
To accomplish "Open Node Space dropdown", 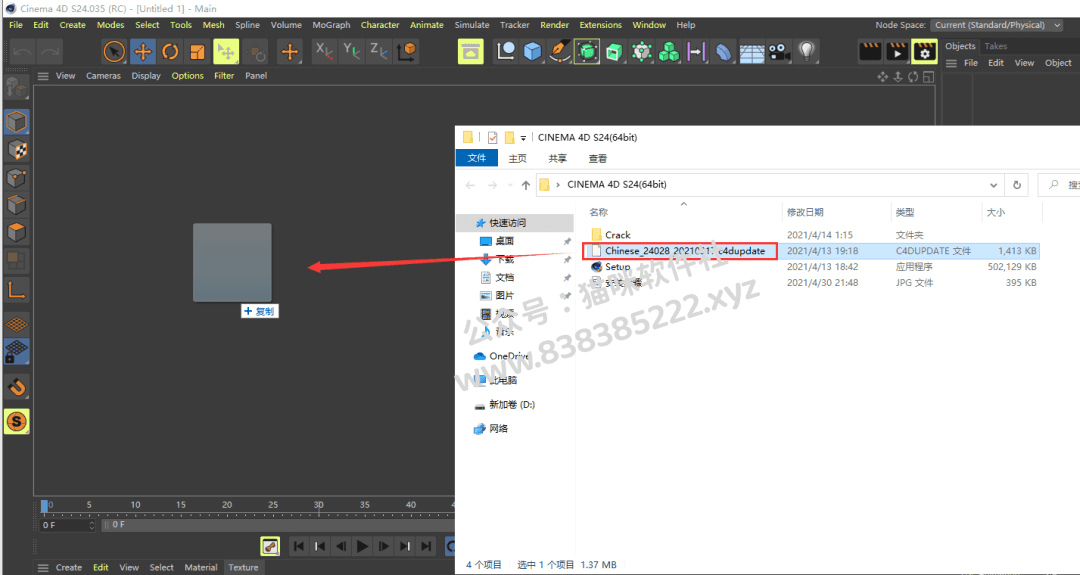I will [x=997, y=25].
